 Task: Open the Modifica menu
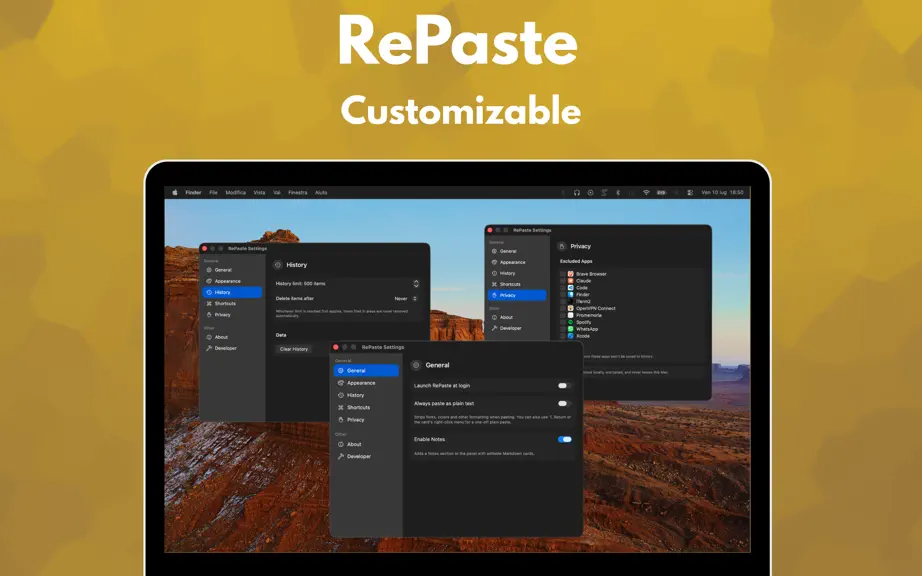[235, 192]
